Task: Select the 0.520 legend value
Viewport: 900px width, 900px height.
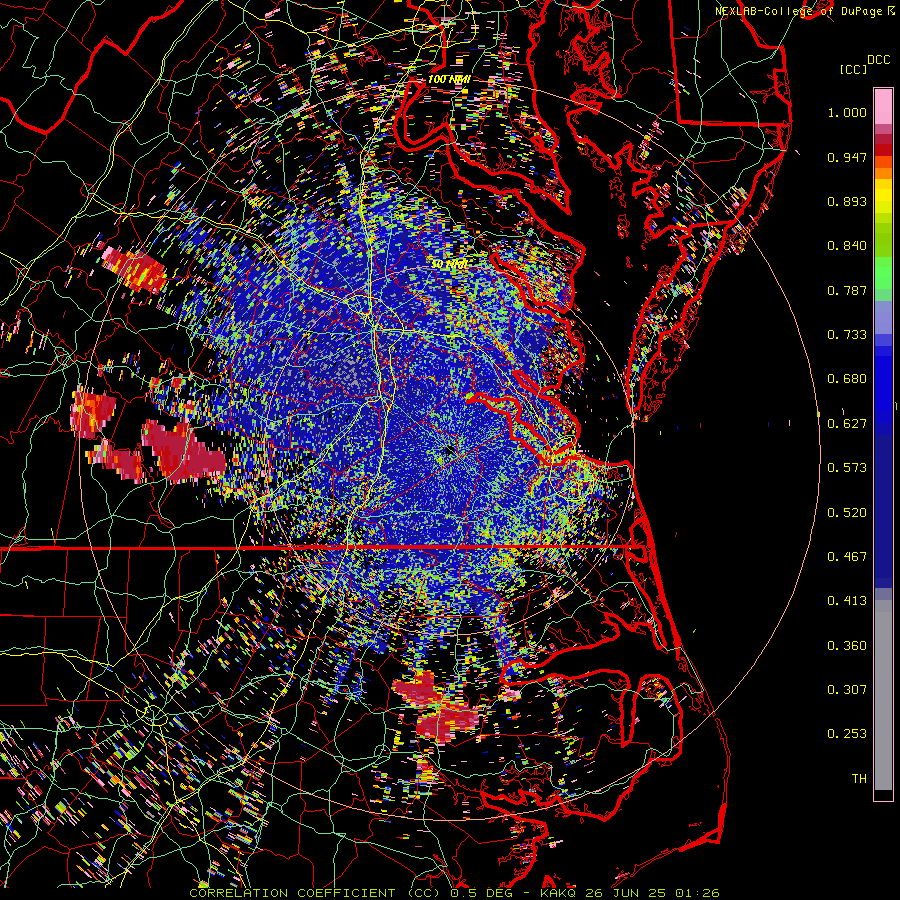Action: click(847, 513)
